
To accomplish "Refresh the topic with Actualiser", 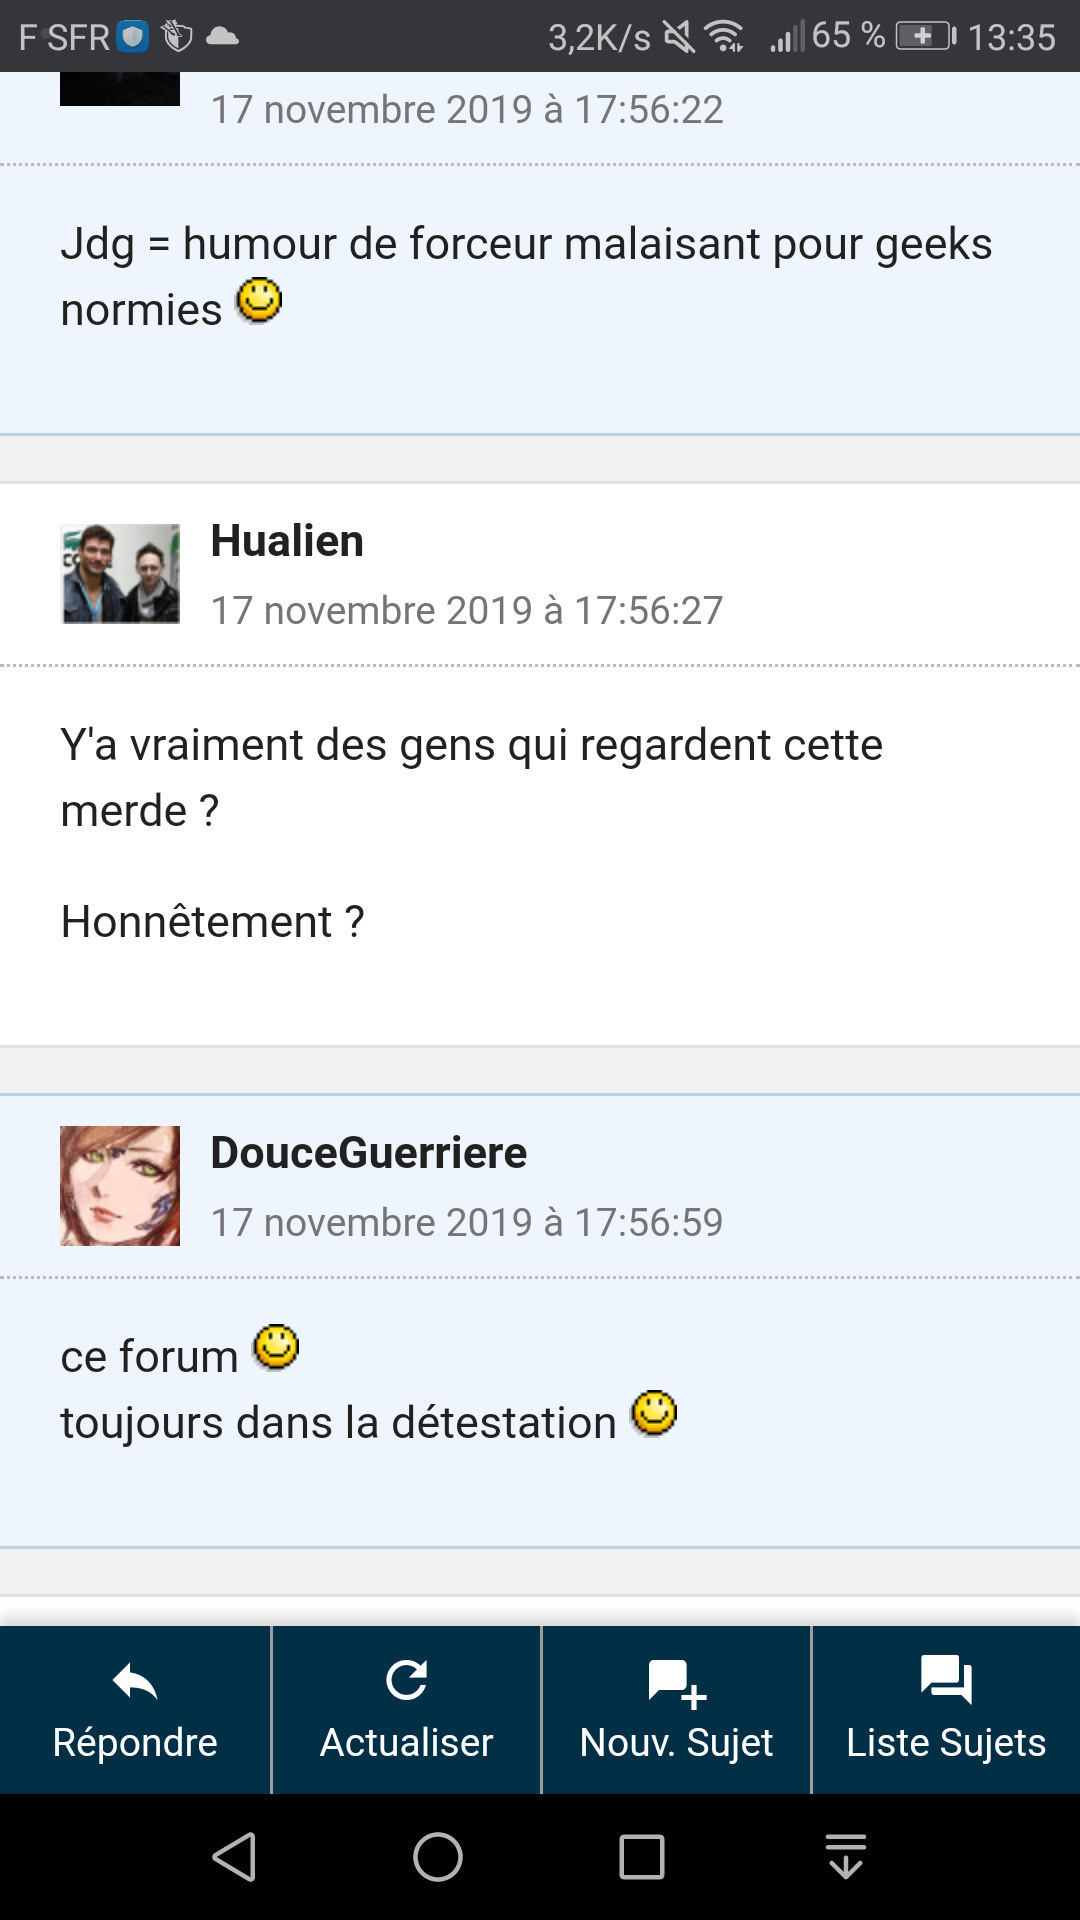I will pos(406,1710).
